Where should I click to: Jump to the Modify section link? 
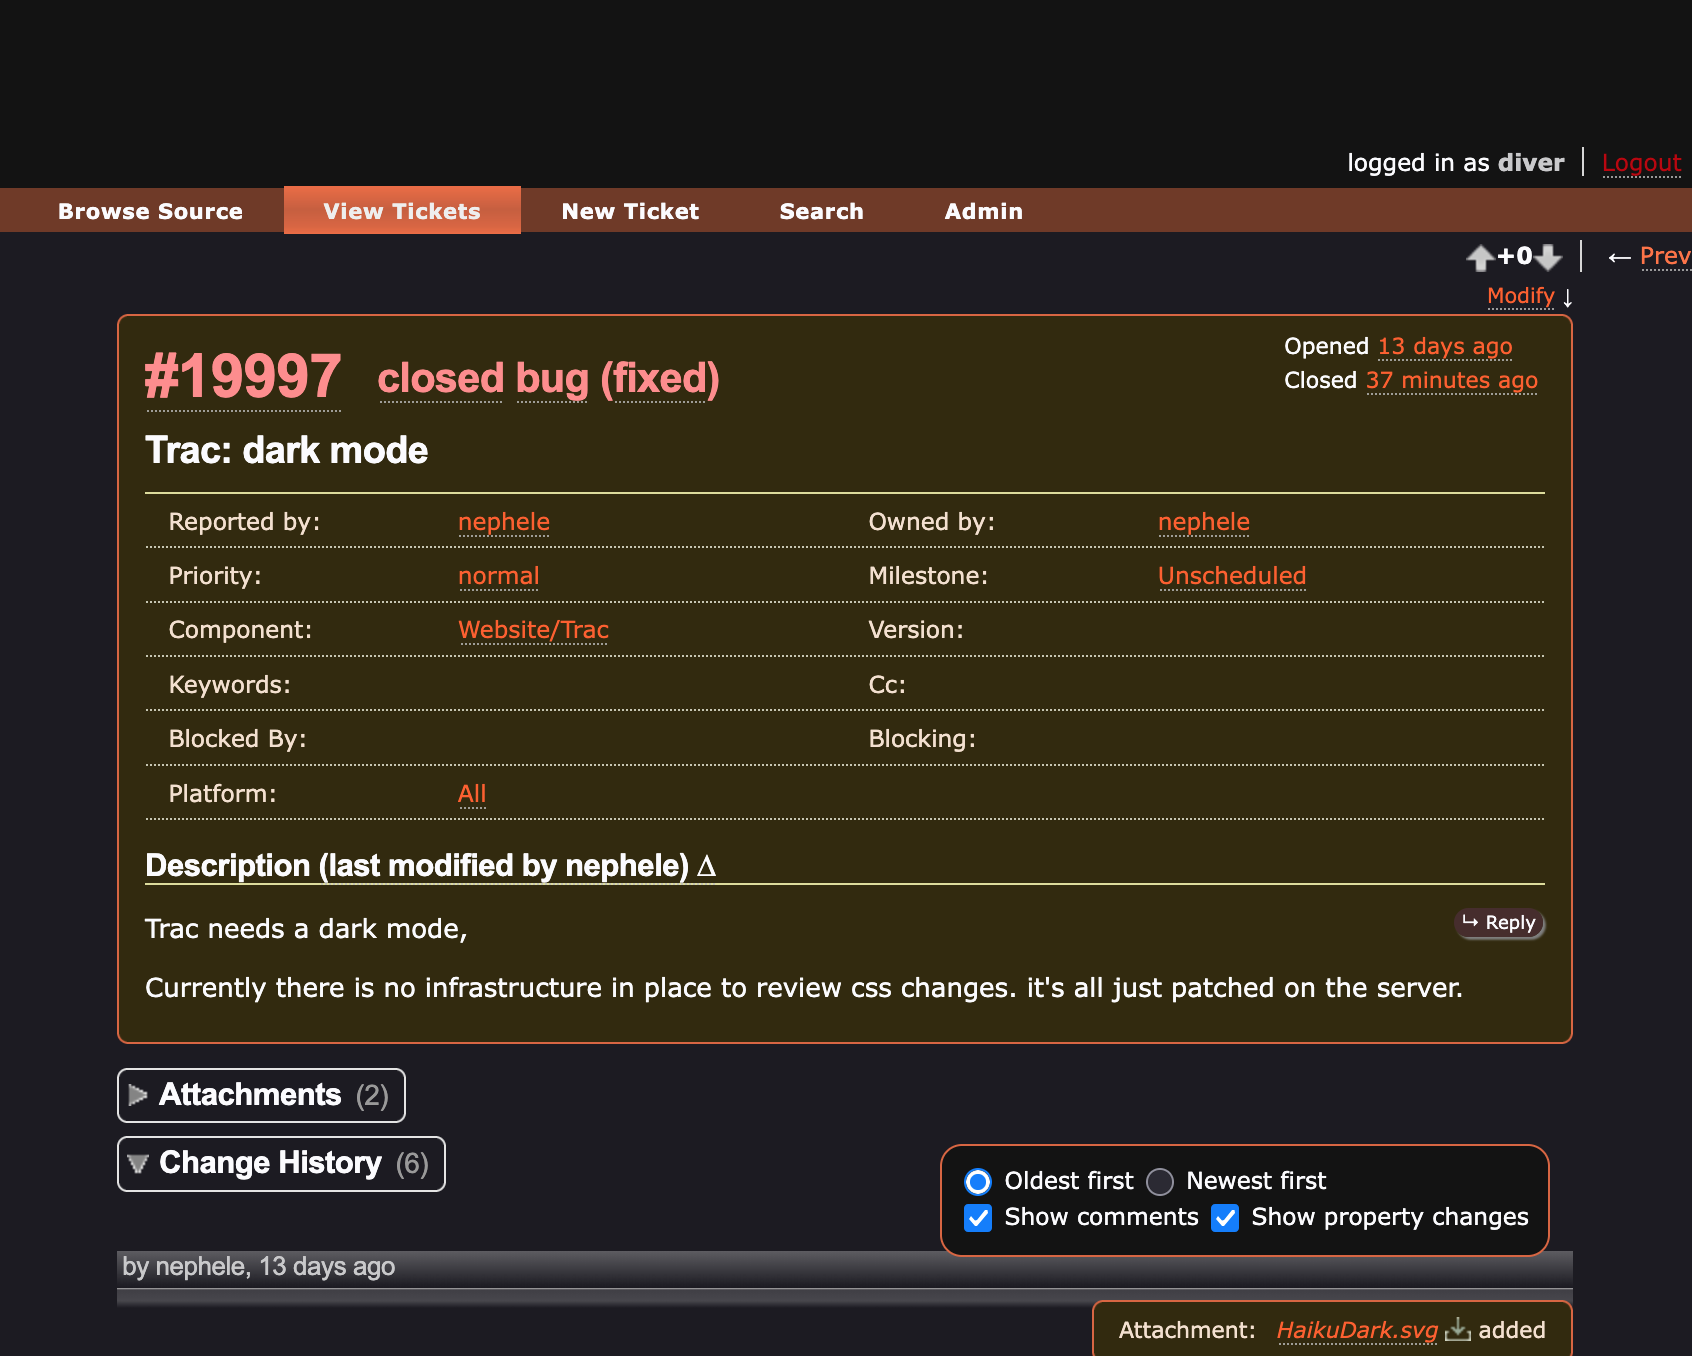point(1520,296)
